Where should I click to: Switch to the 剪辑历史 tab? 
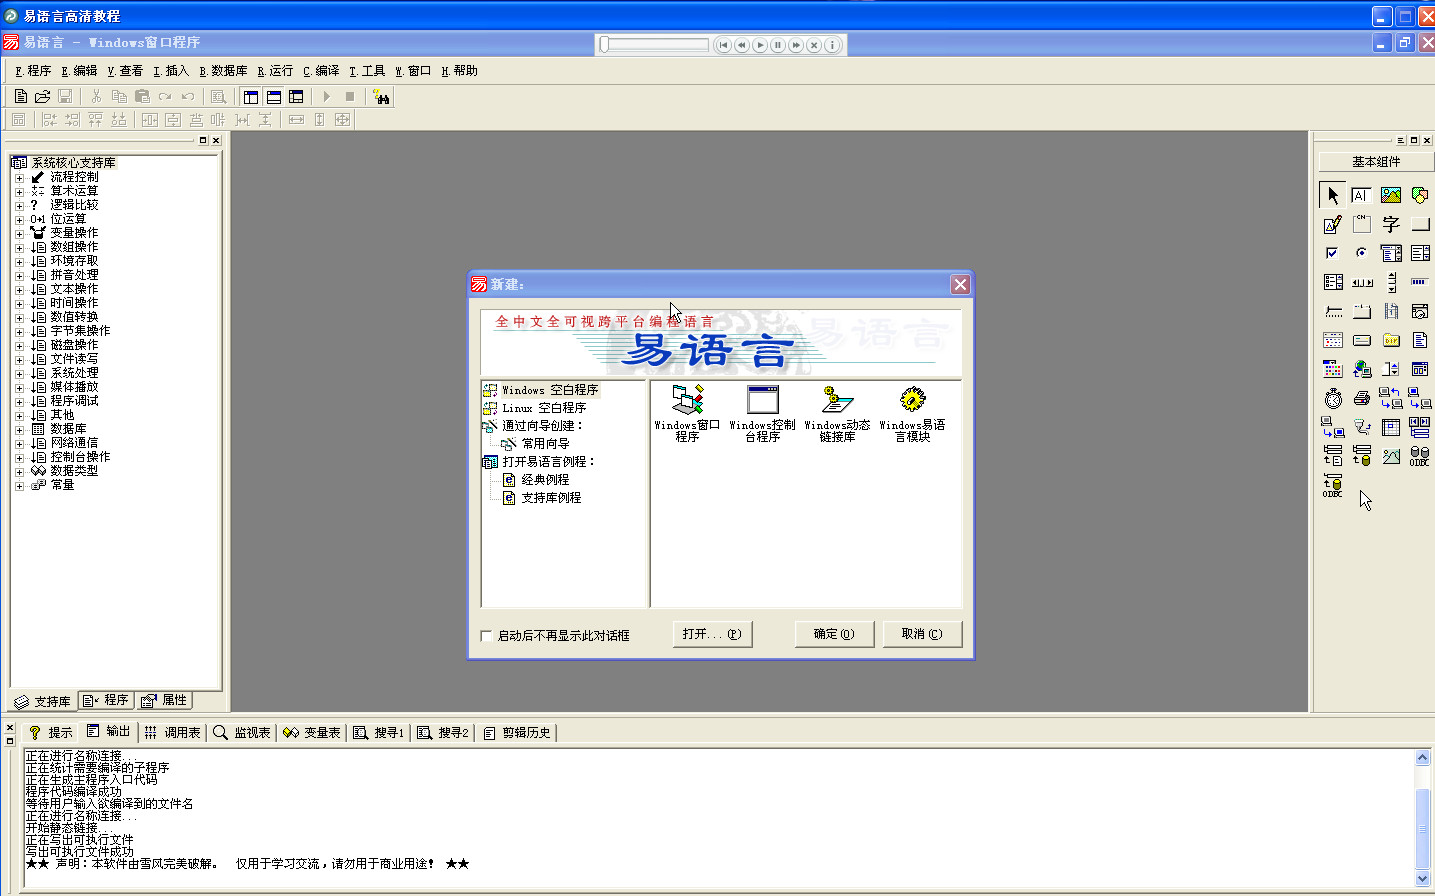(x=517, y=733)
